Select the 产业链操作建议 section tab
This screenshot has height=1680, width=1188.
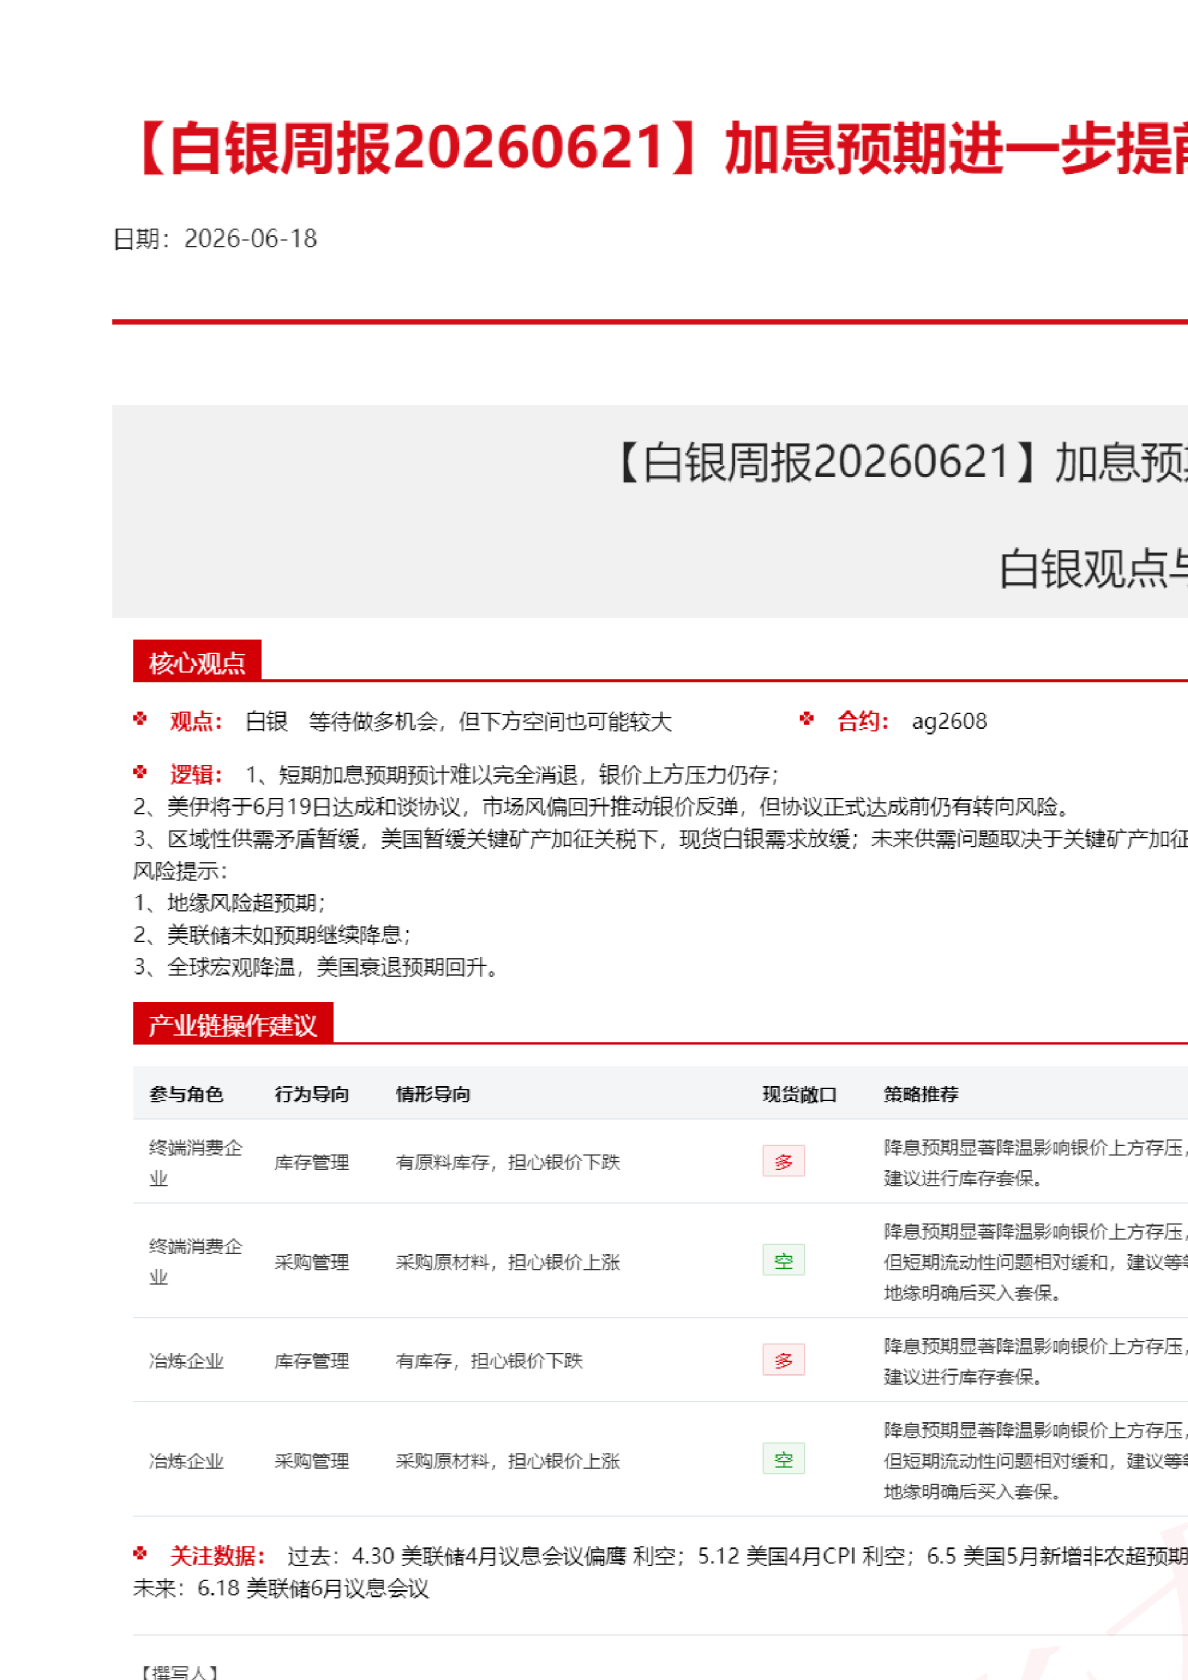[x=233, y=1024]
